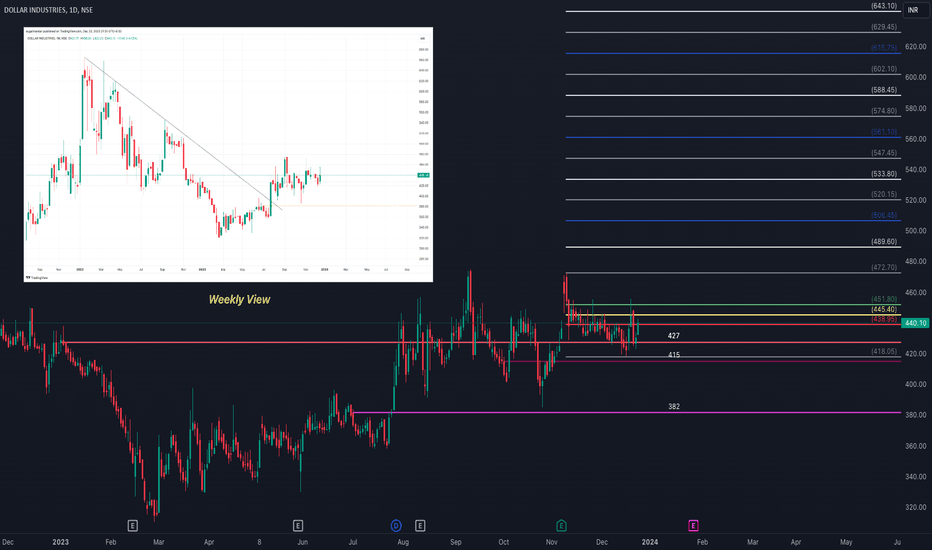
Task: Select the current price label 440.10
Action: click(915, 323)
